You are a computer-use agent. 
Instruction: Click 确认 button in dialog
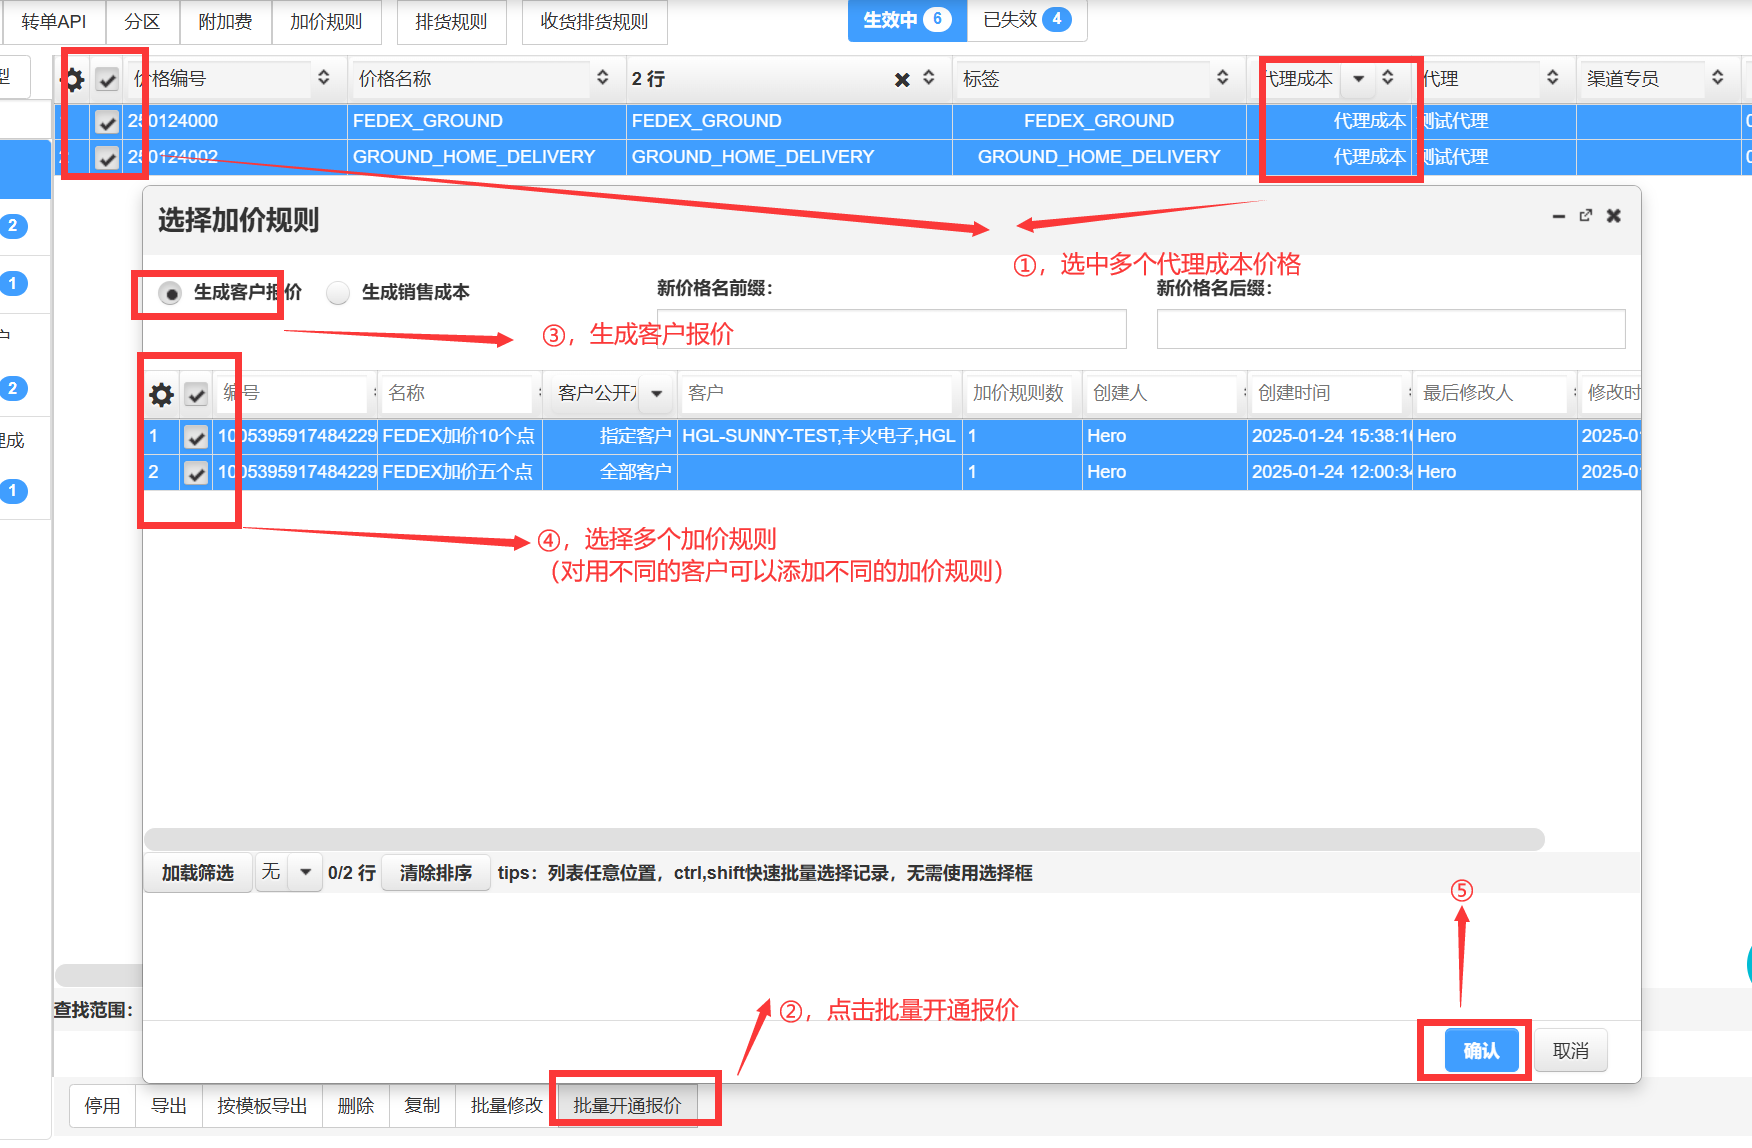1481,1050
